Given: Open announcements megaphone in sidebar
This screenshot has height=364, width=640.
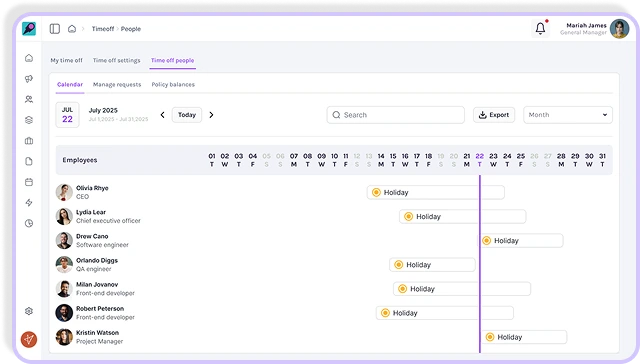Looking at the screenshot, I should click(29, 79).
